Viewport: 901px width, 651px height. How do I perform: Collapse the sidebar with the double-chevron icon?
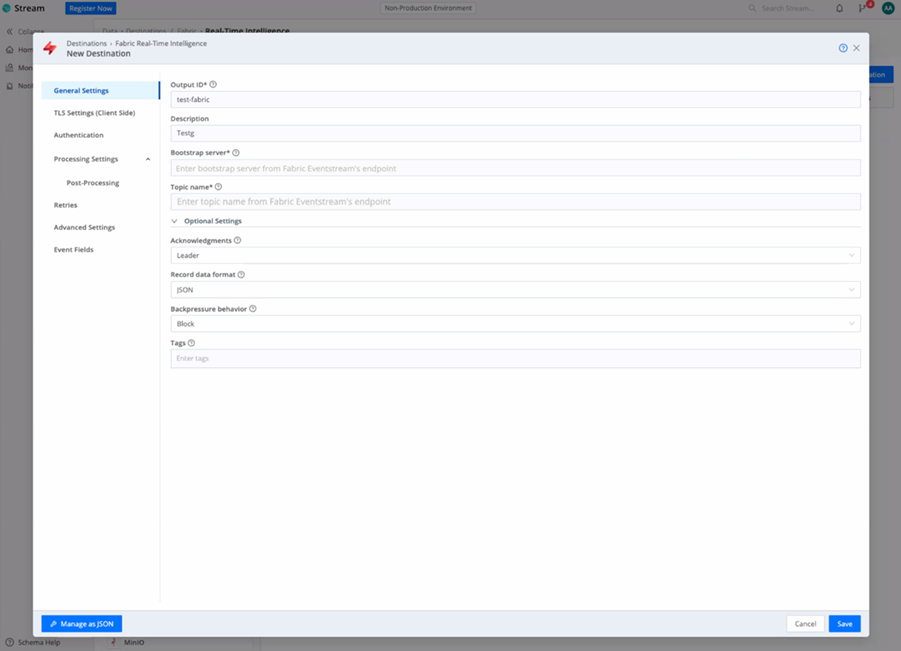pyautogui.click(x=9, y=31)
